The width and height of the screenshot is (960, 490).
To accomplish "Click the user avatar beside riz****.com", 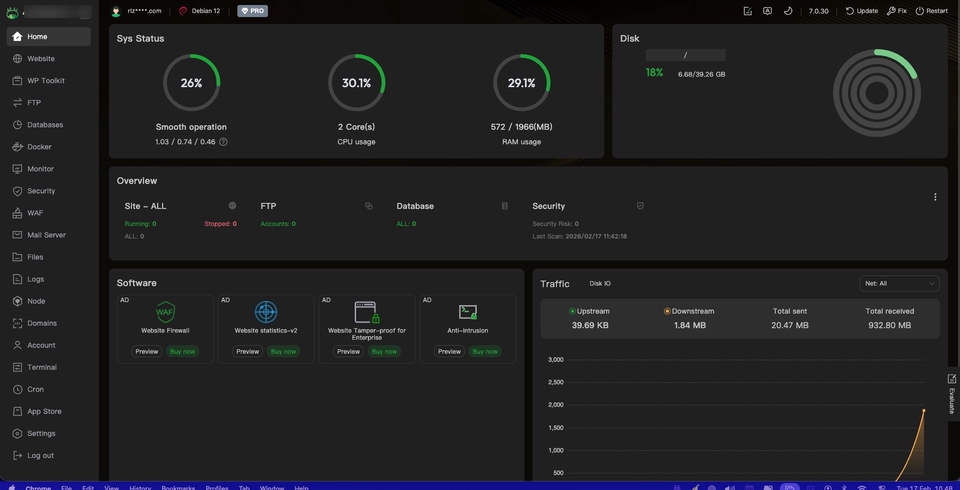I will pyautogui.click(x=116, y=11).
